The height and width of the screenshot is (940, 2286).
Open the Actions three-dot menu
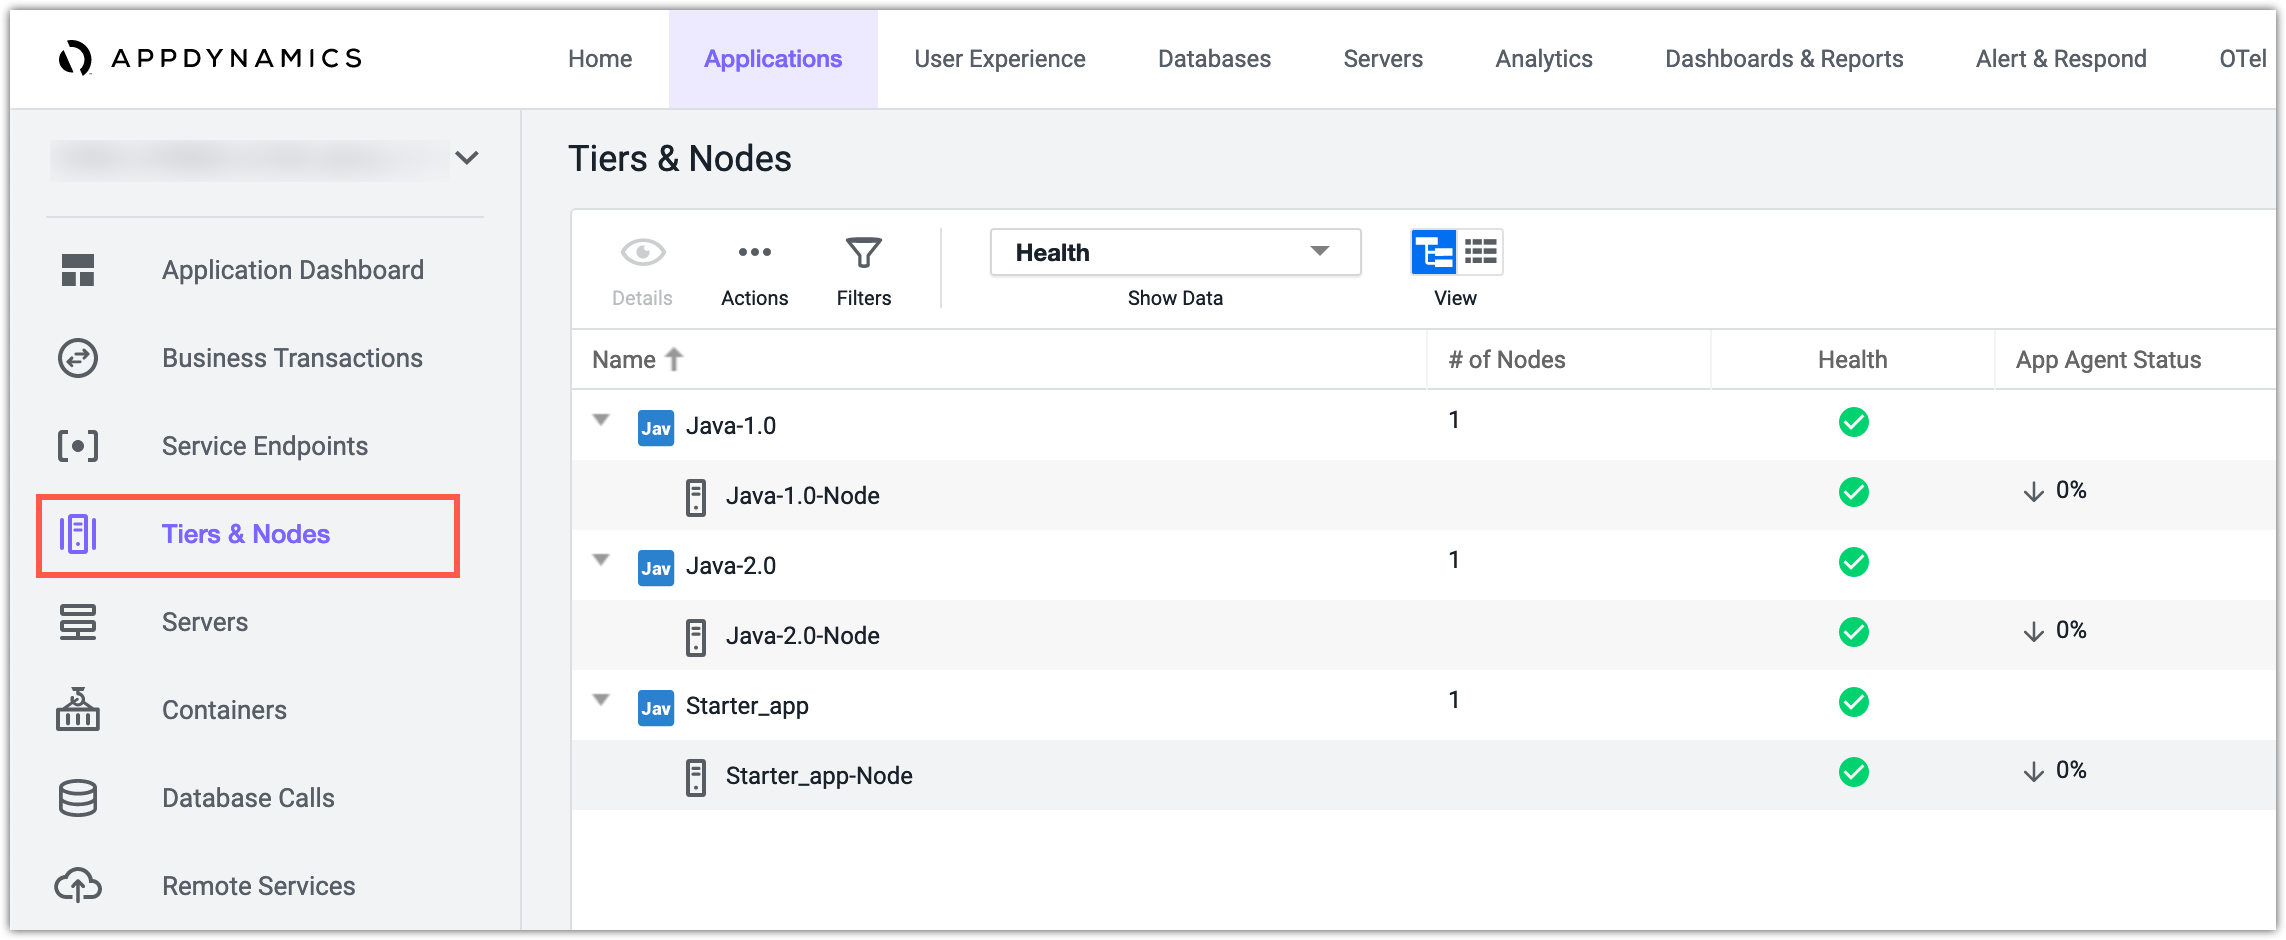coord(755,252)
